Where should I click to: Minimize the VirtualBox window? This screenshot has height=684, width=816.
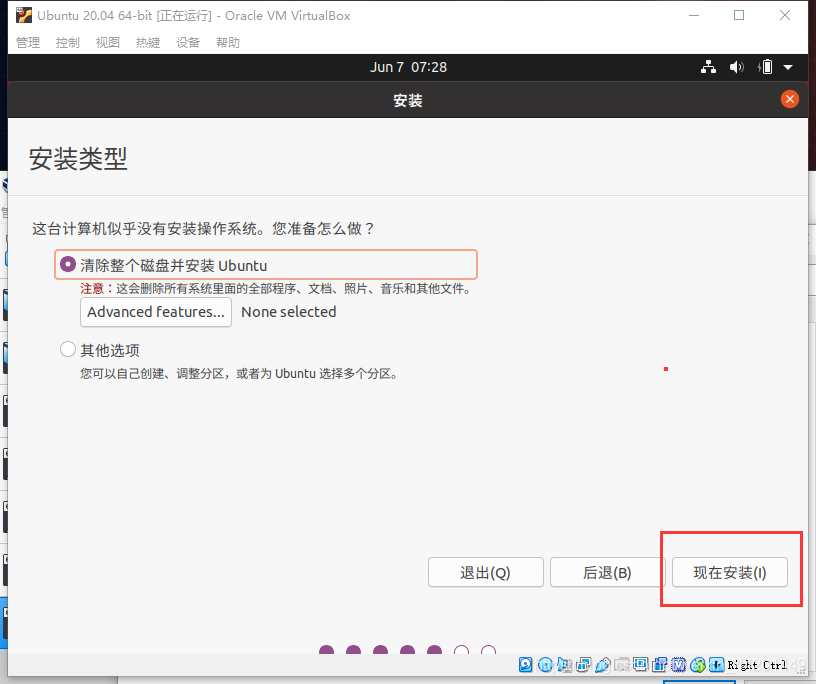pyautogui.click(x=694, y=16)
